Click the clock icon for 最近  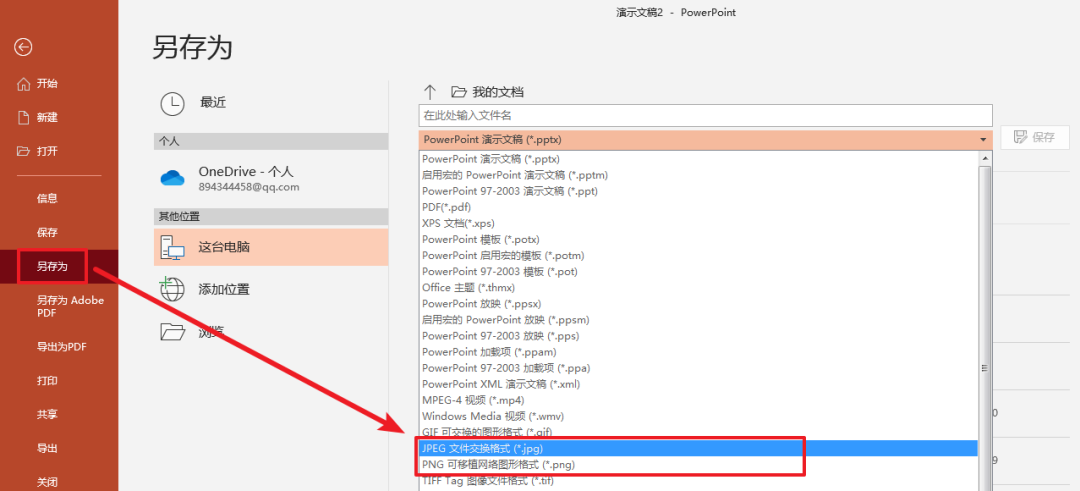[172, 103]
